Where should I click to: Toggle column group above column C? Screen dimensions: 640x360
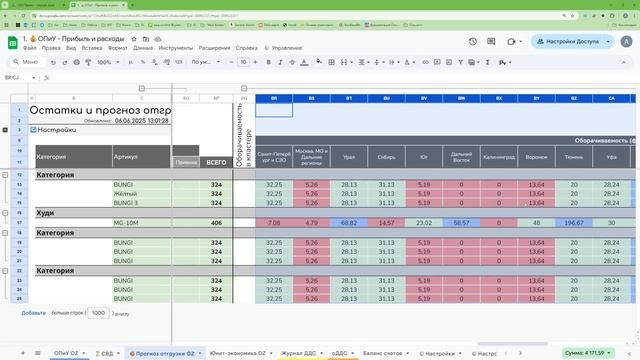[142, 88]
